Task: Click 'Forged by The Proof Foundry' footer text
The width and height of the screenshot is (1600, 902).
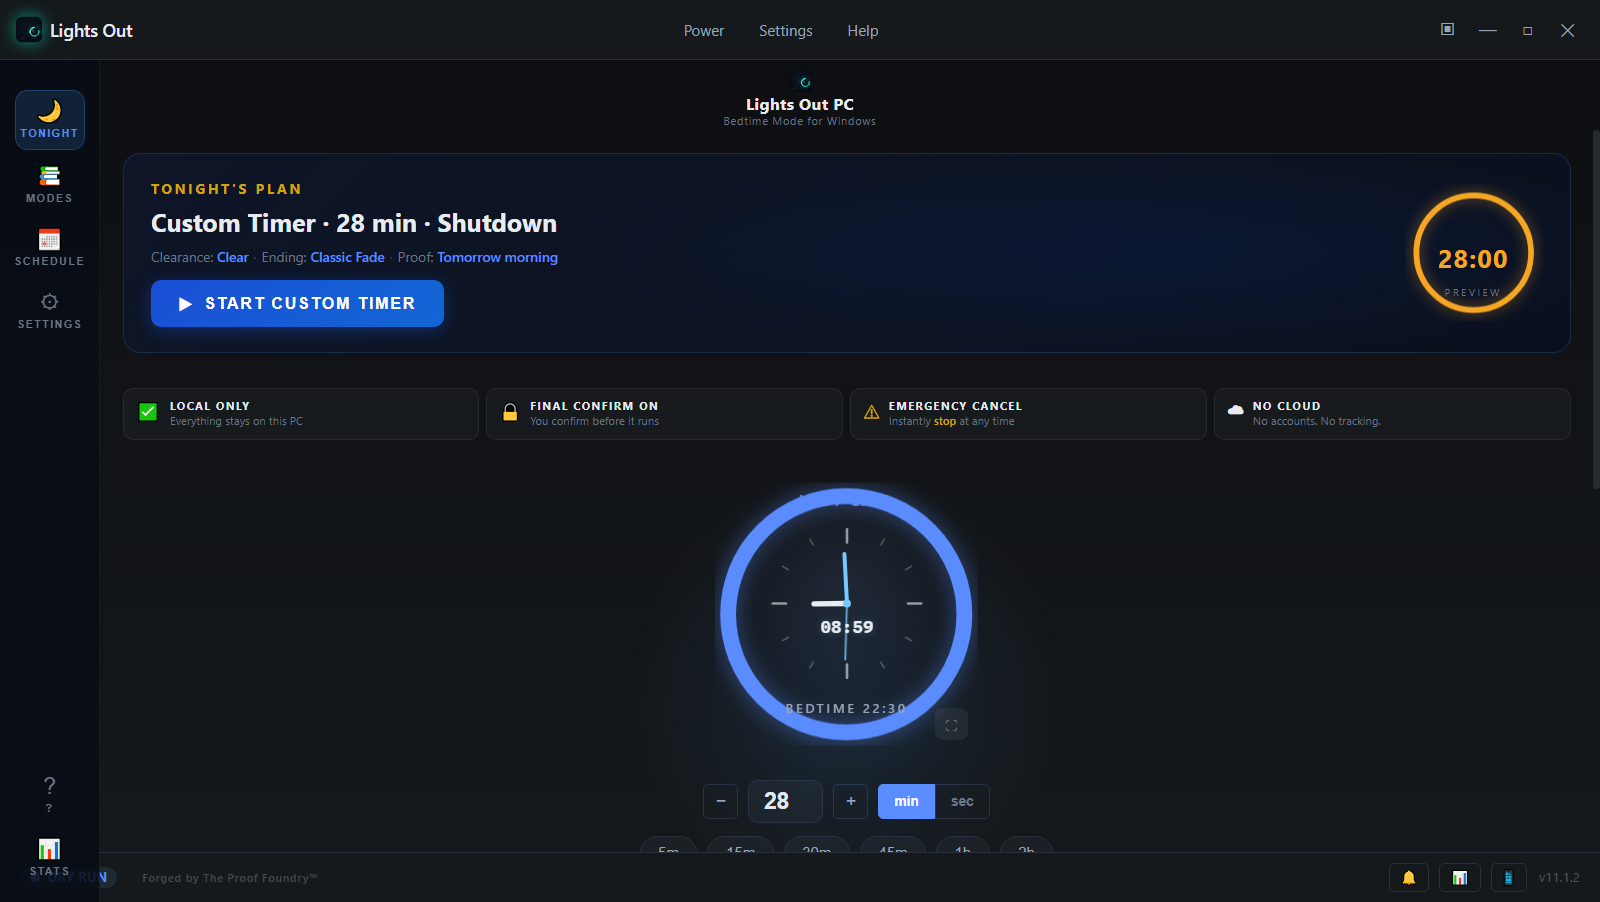Action: click(x=230, y=878)
